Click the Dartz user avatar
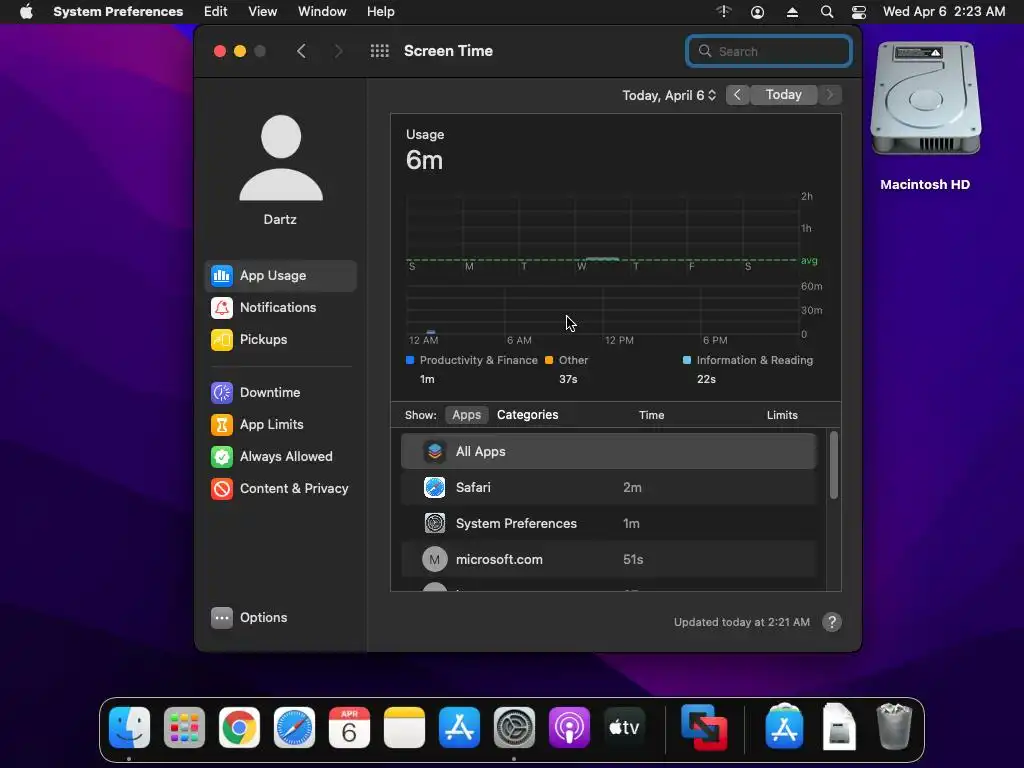 281,157
